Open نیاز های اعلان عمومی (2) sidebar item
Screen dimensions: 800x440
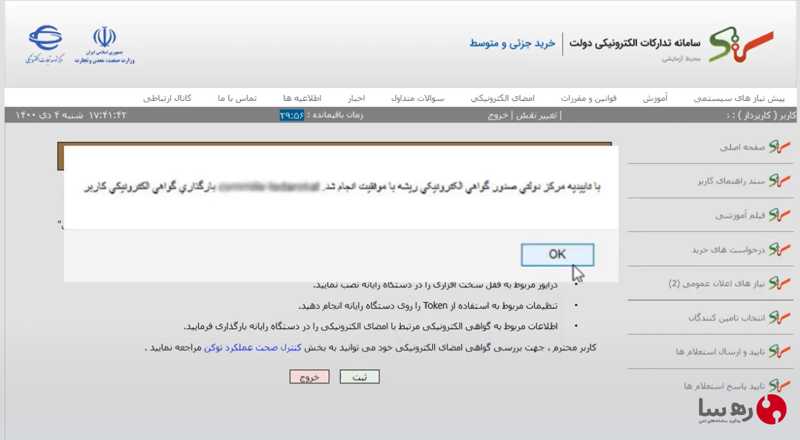tap(717, 284)
